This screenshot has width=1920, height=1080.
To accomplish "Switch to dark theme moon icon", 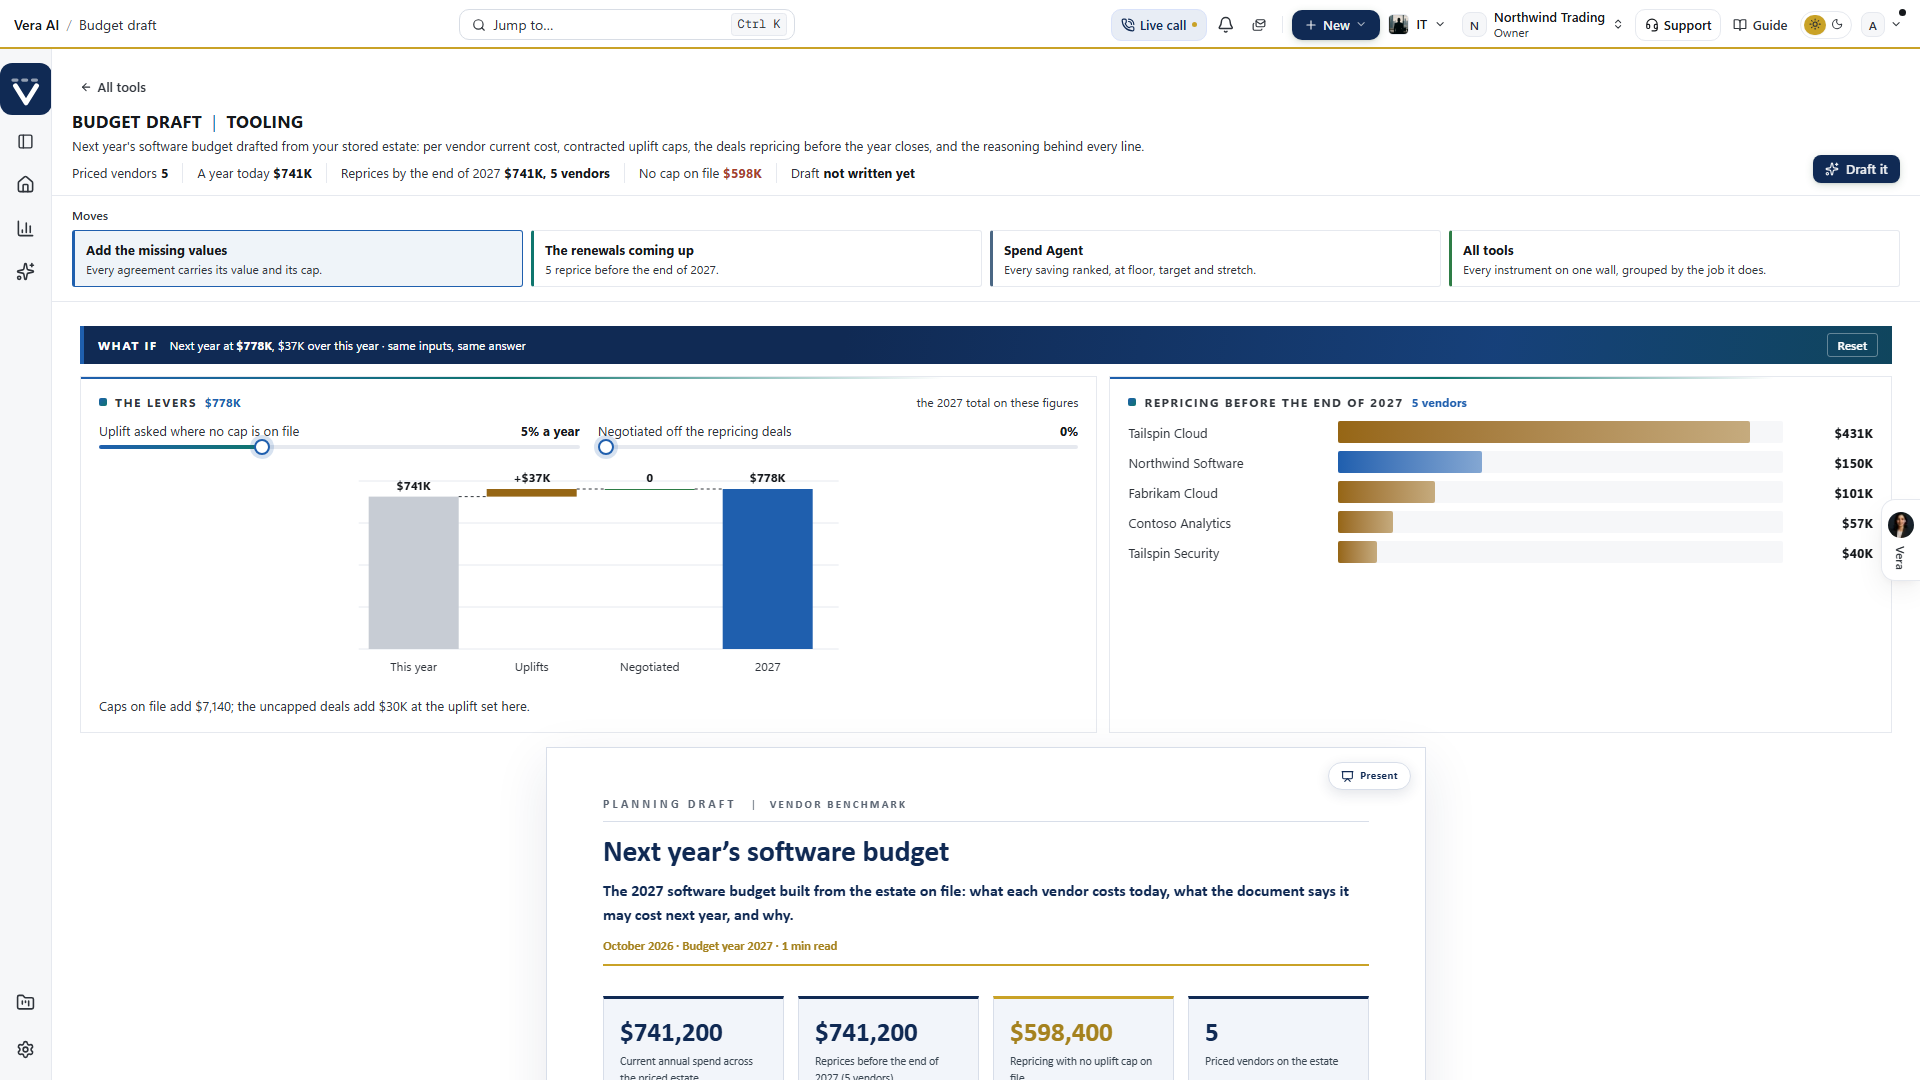I will click(x=1838, y=25).
